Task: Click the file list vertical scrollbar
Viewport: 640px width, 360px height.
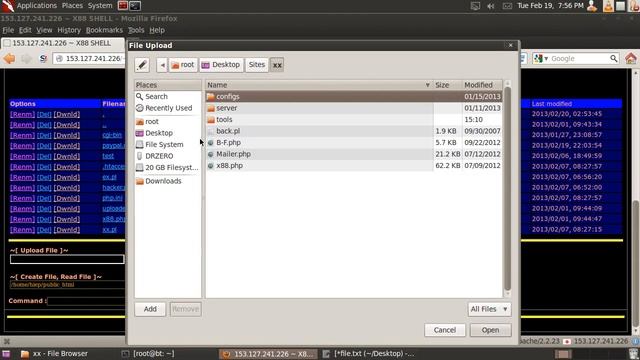Action: tap(507, 188)
